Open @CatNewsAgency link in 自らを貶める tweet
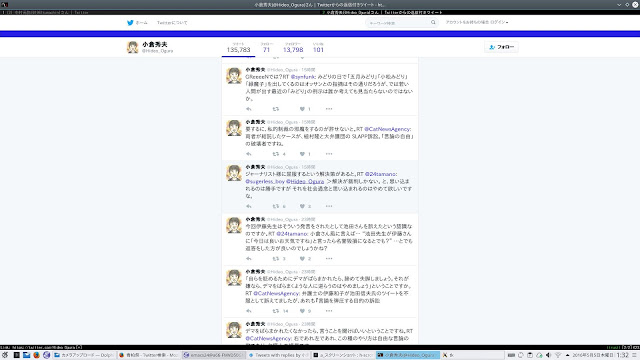The image size is (640, 360). tap(277, 293)
